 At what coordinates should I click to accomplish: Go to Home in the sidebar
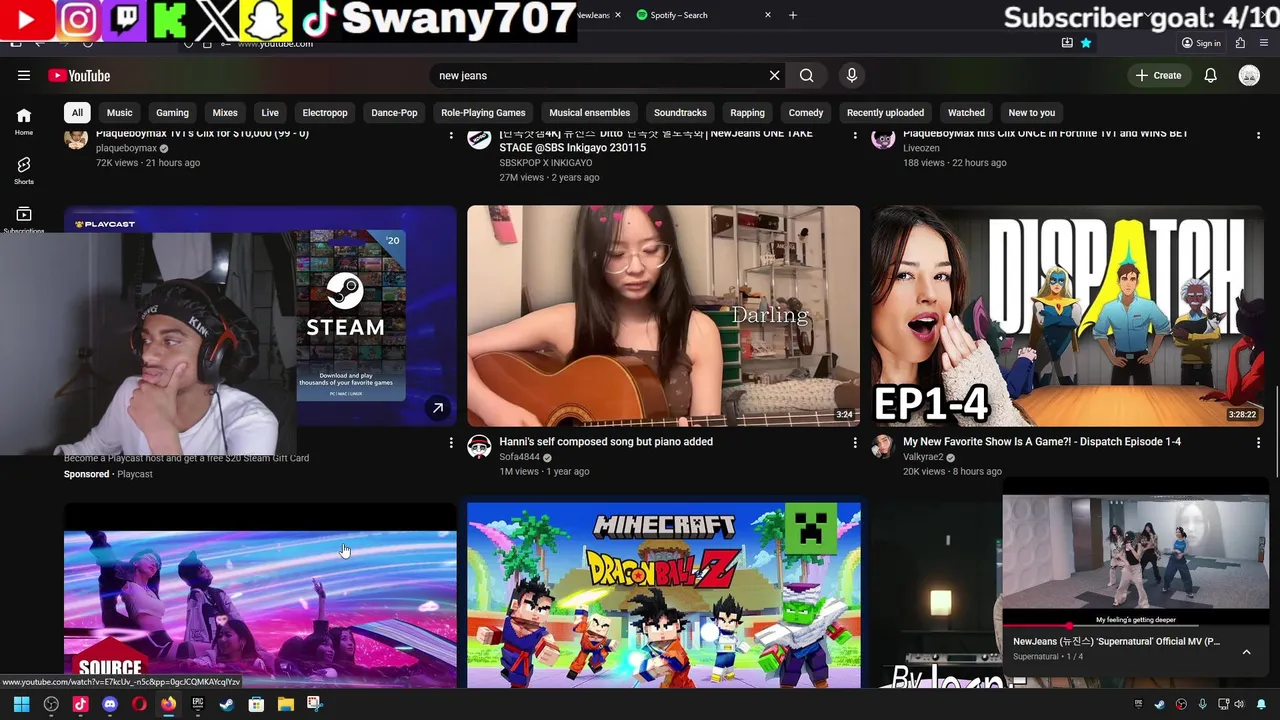tap(24, 121)
